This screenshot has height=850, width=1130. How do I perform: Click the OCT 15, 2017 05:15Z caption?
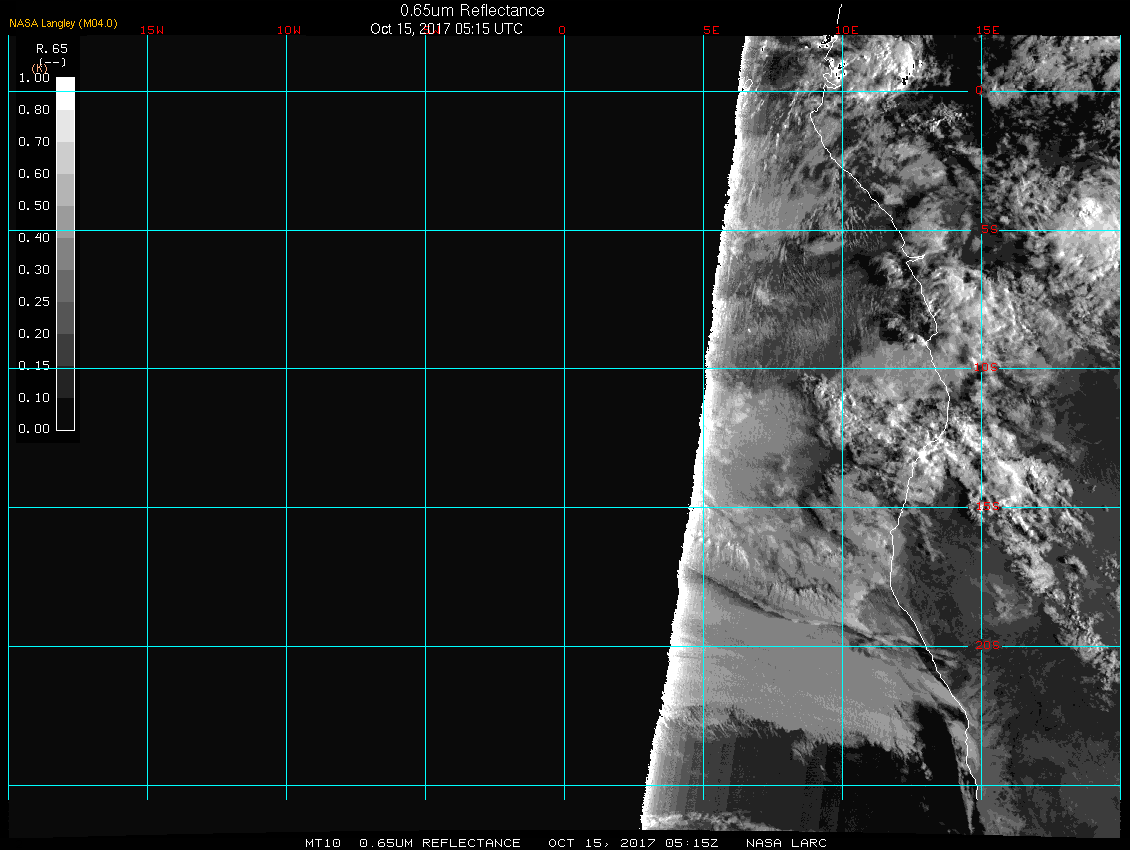click(633, 843)
